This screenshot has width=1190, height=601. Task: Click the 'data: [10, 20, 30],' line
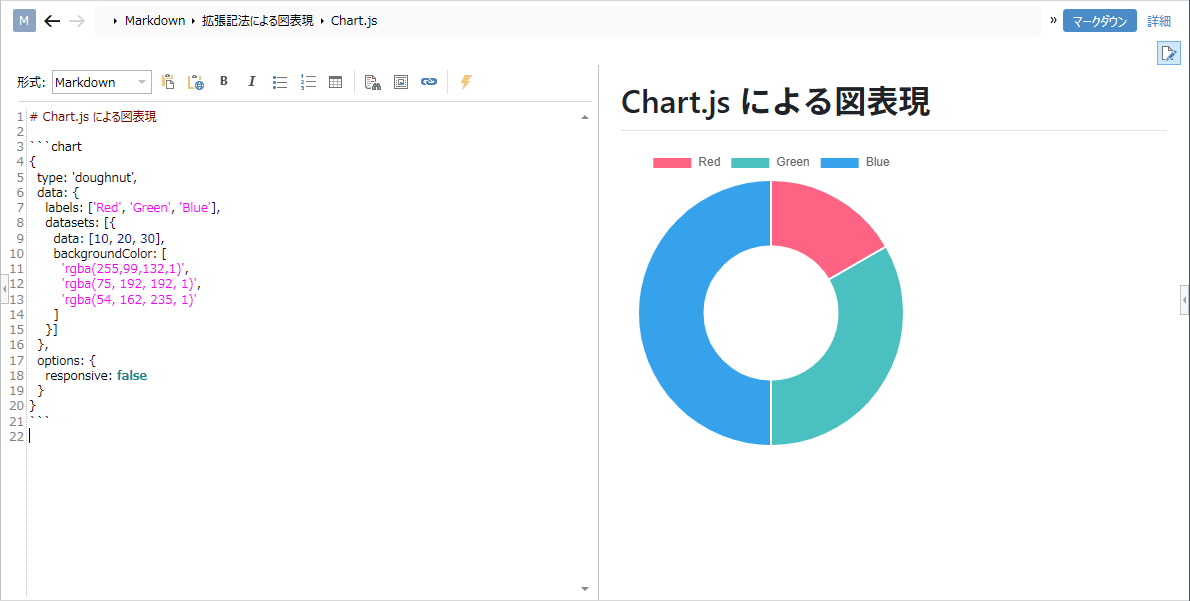[109, 238]
